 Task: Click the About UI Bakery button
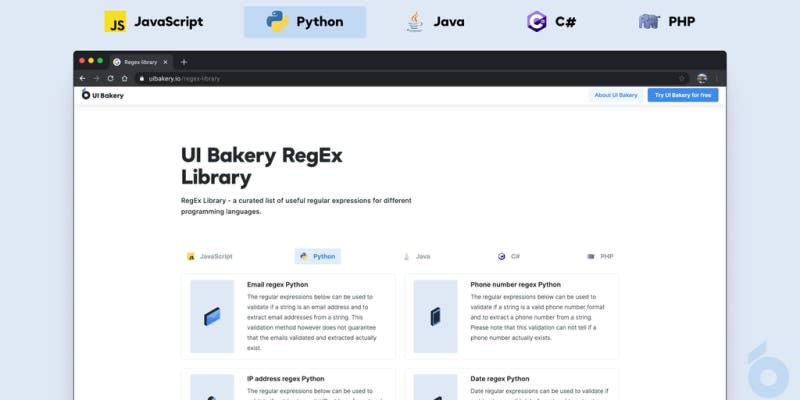click(x=616, y=95)
